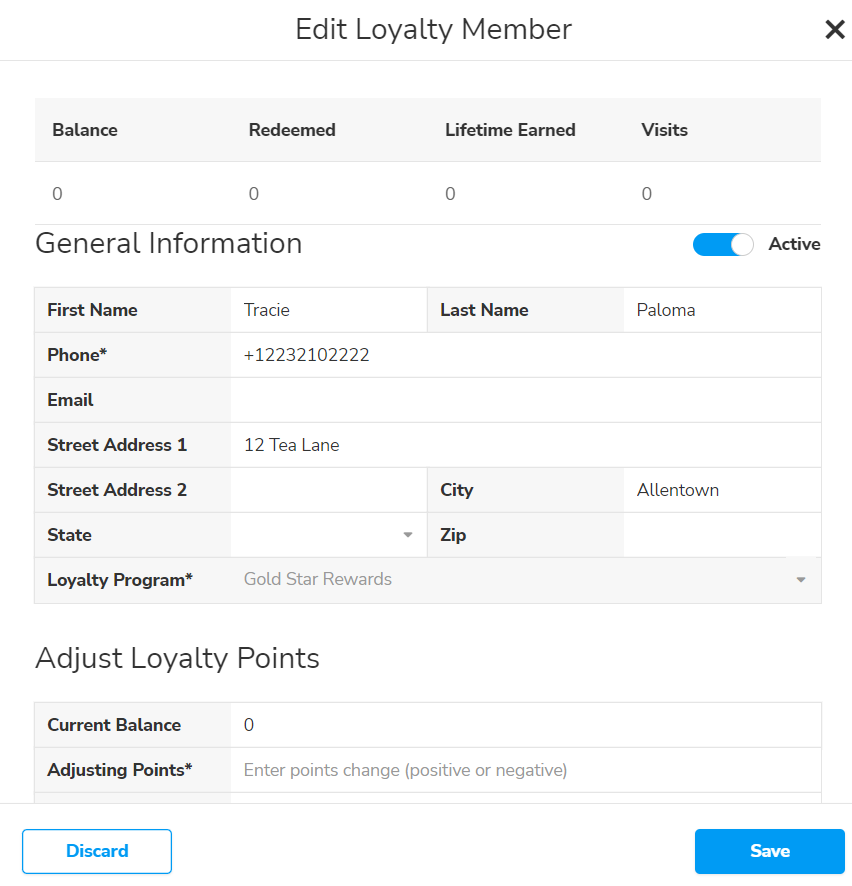Click the Visits column header
Screen dimensions: 852x886
click(x=664, y=130)
